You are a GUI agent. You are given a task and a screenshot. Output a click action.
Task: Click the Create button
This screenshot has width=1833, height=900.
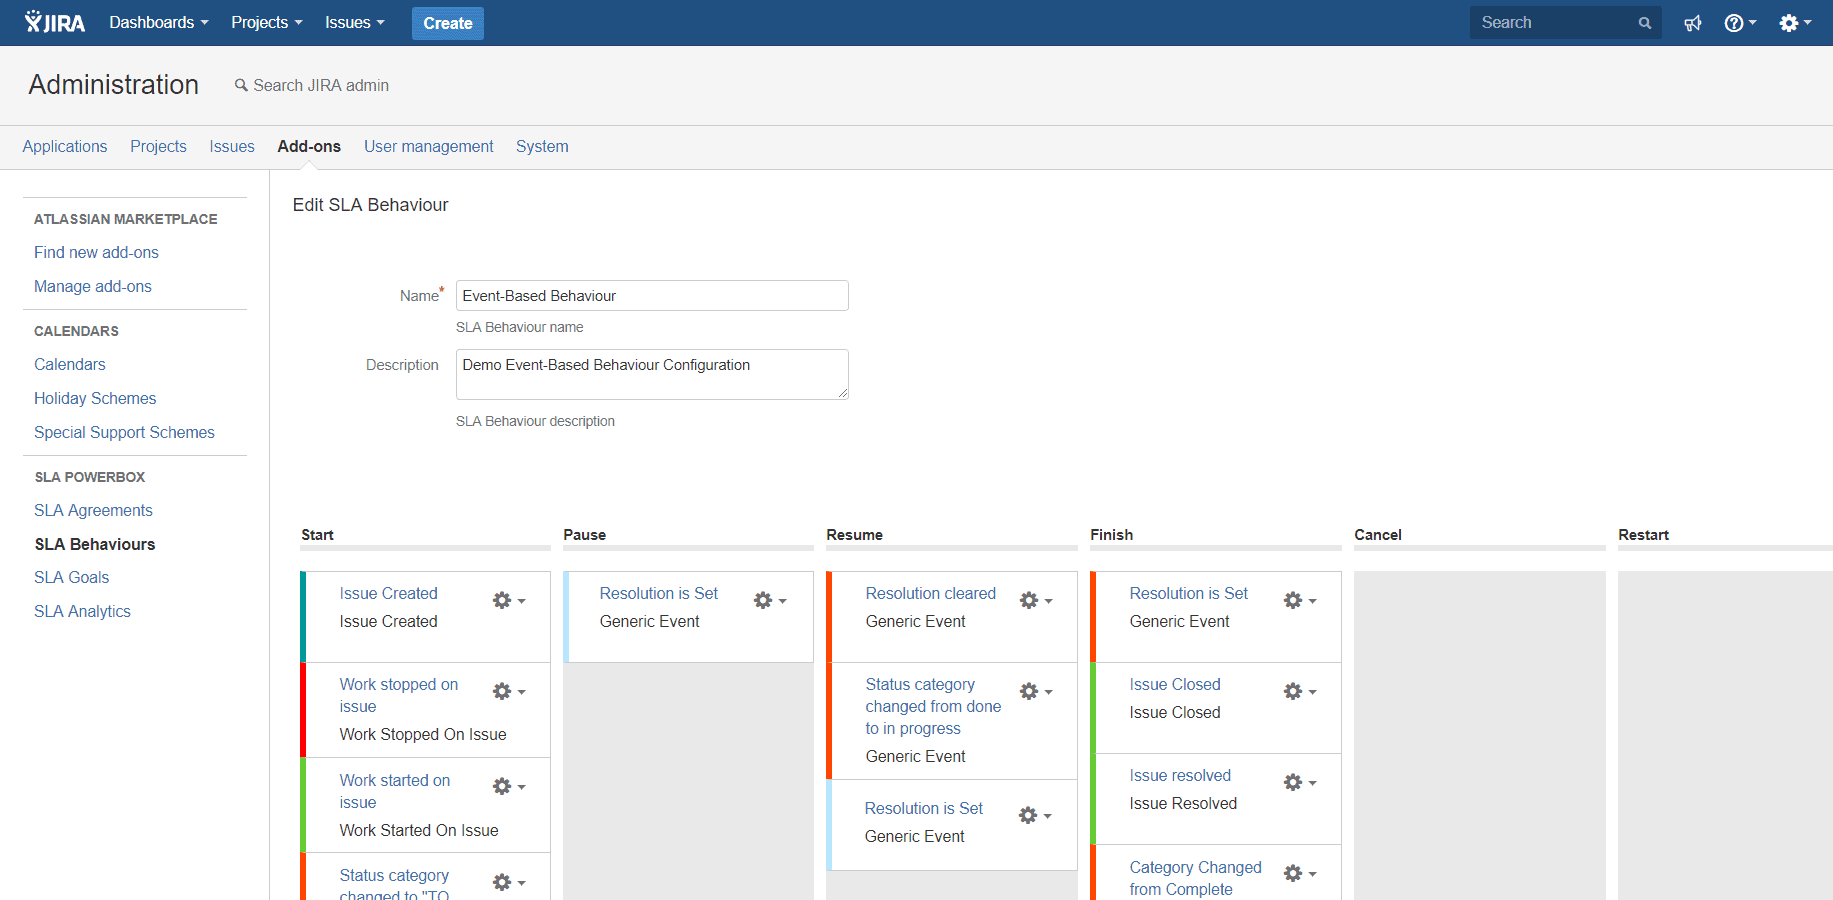(x=447, y=22)
